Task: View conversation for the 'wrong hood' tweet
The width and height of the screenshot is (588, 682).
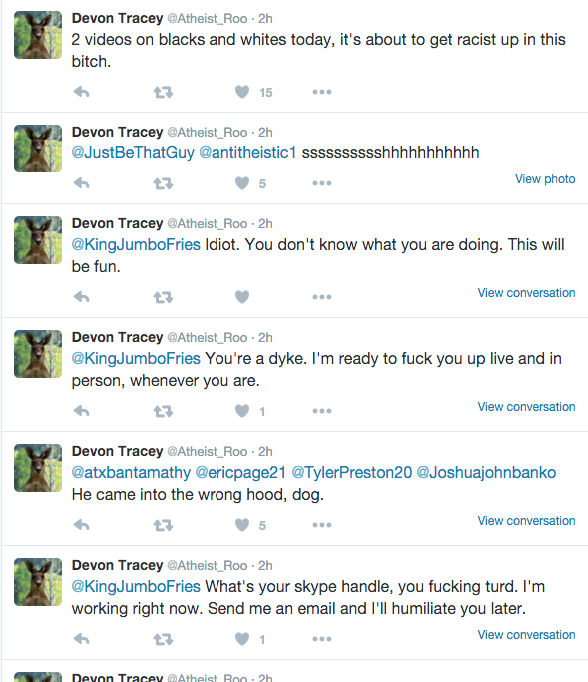Action: point(526,521)
